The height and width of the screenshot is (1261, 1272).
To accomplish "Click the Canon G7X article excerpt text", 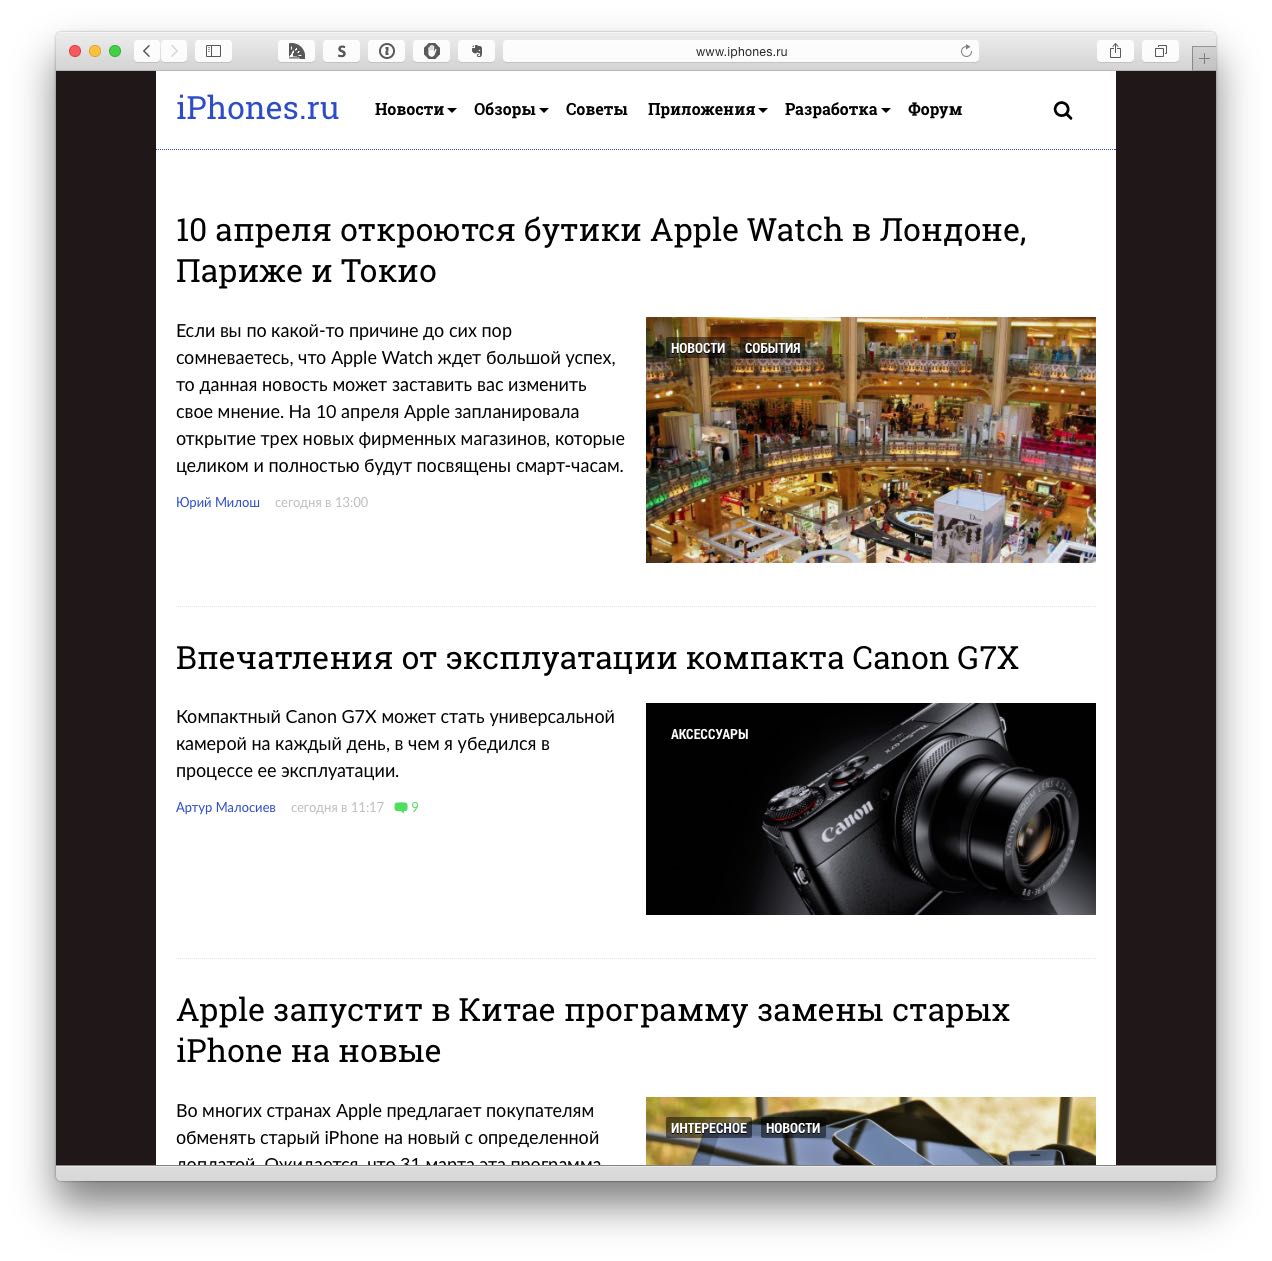I will tap(395, 744).
